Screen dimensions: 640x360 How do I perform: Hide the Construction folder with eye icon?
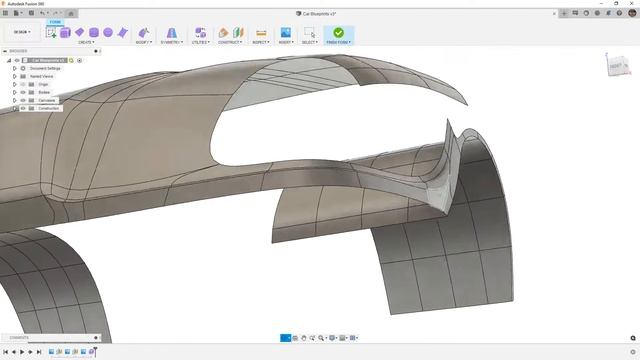23,108
